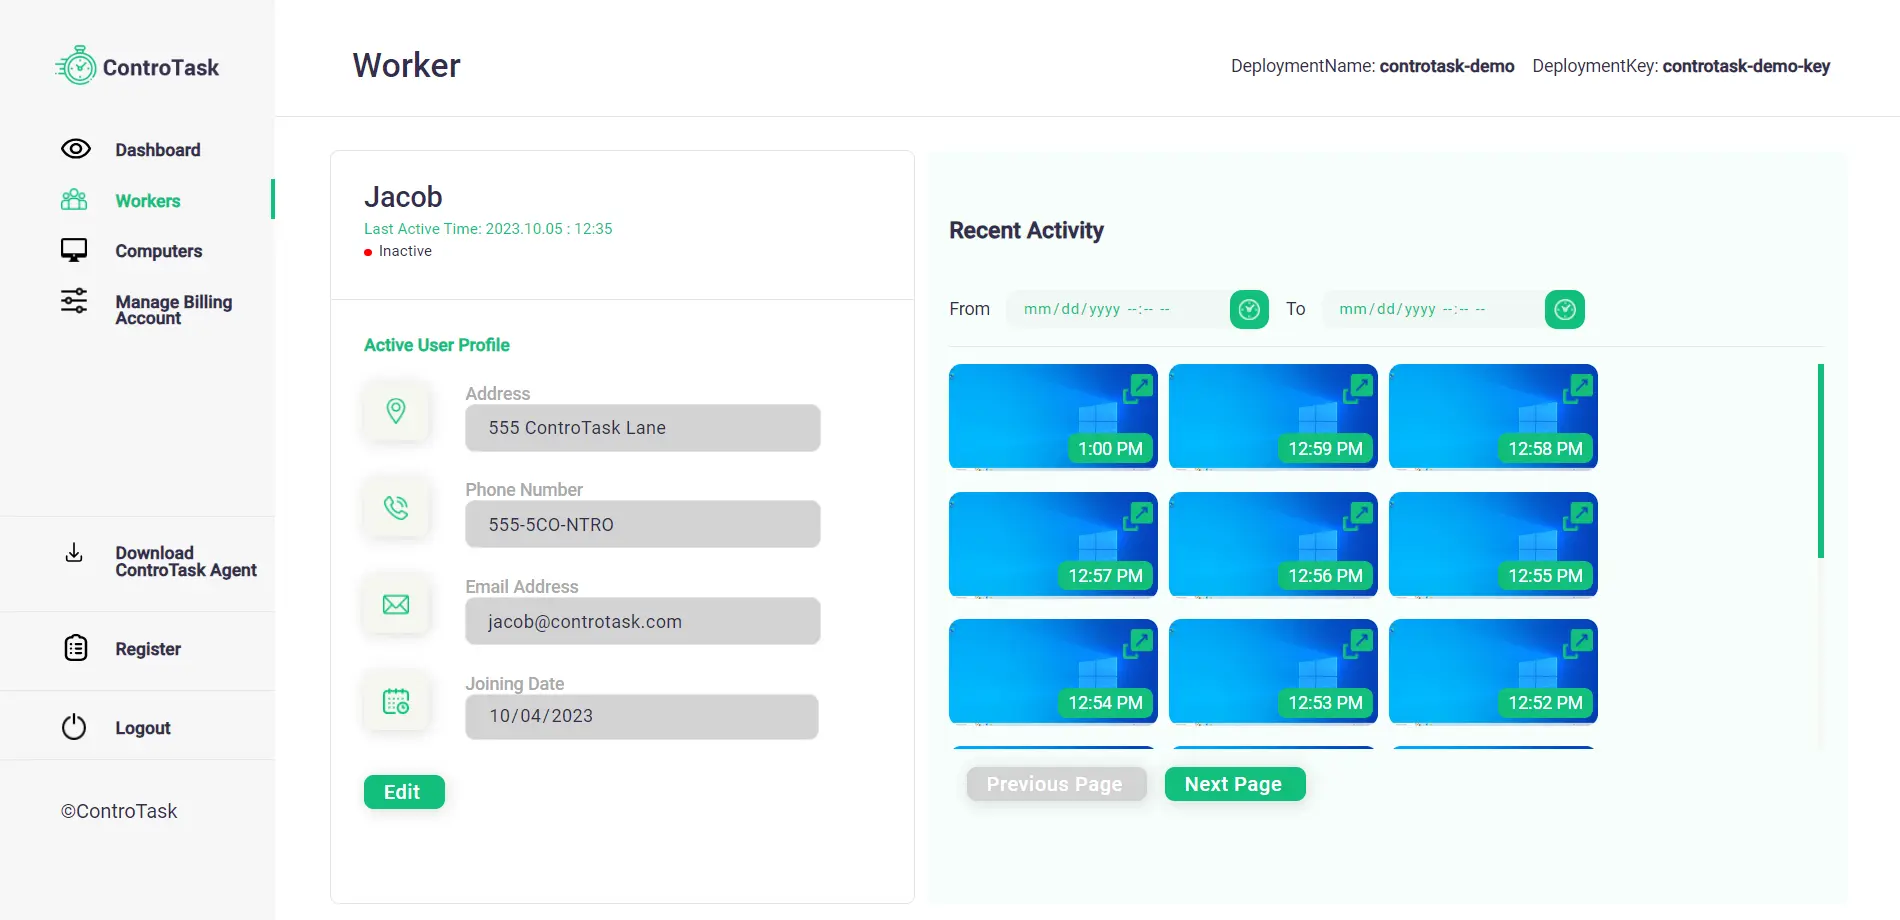Expand the 12:55 PM screenshot icon

click(1578, 515)
